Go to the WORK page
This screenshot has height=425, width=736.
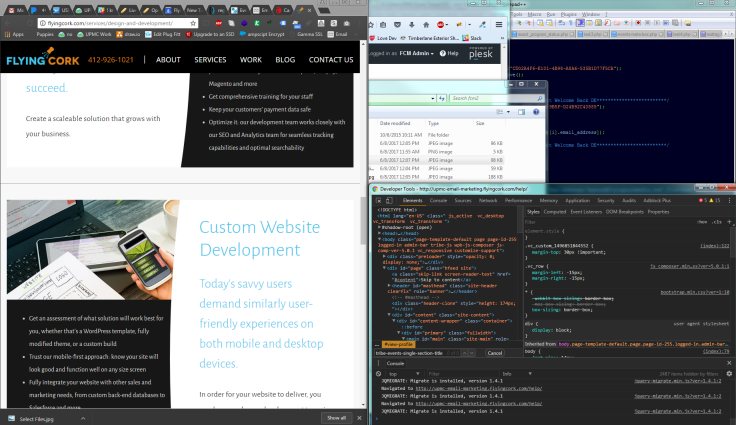251,60
